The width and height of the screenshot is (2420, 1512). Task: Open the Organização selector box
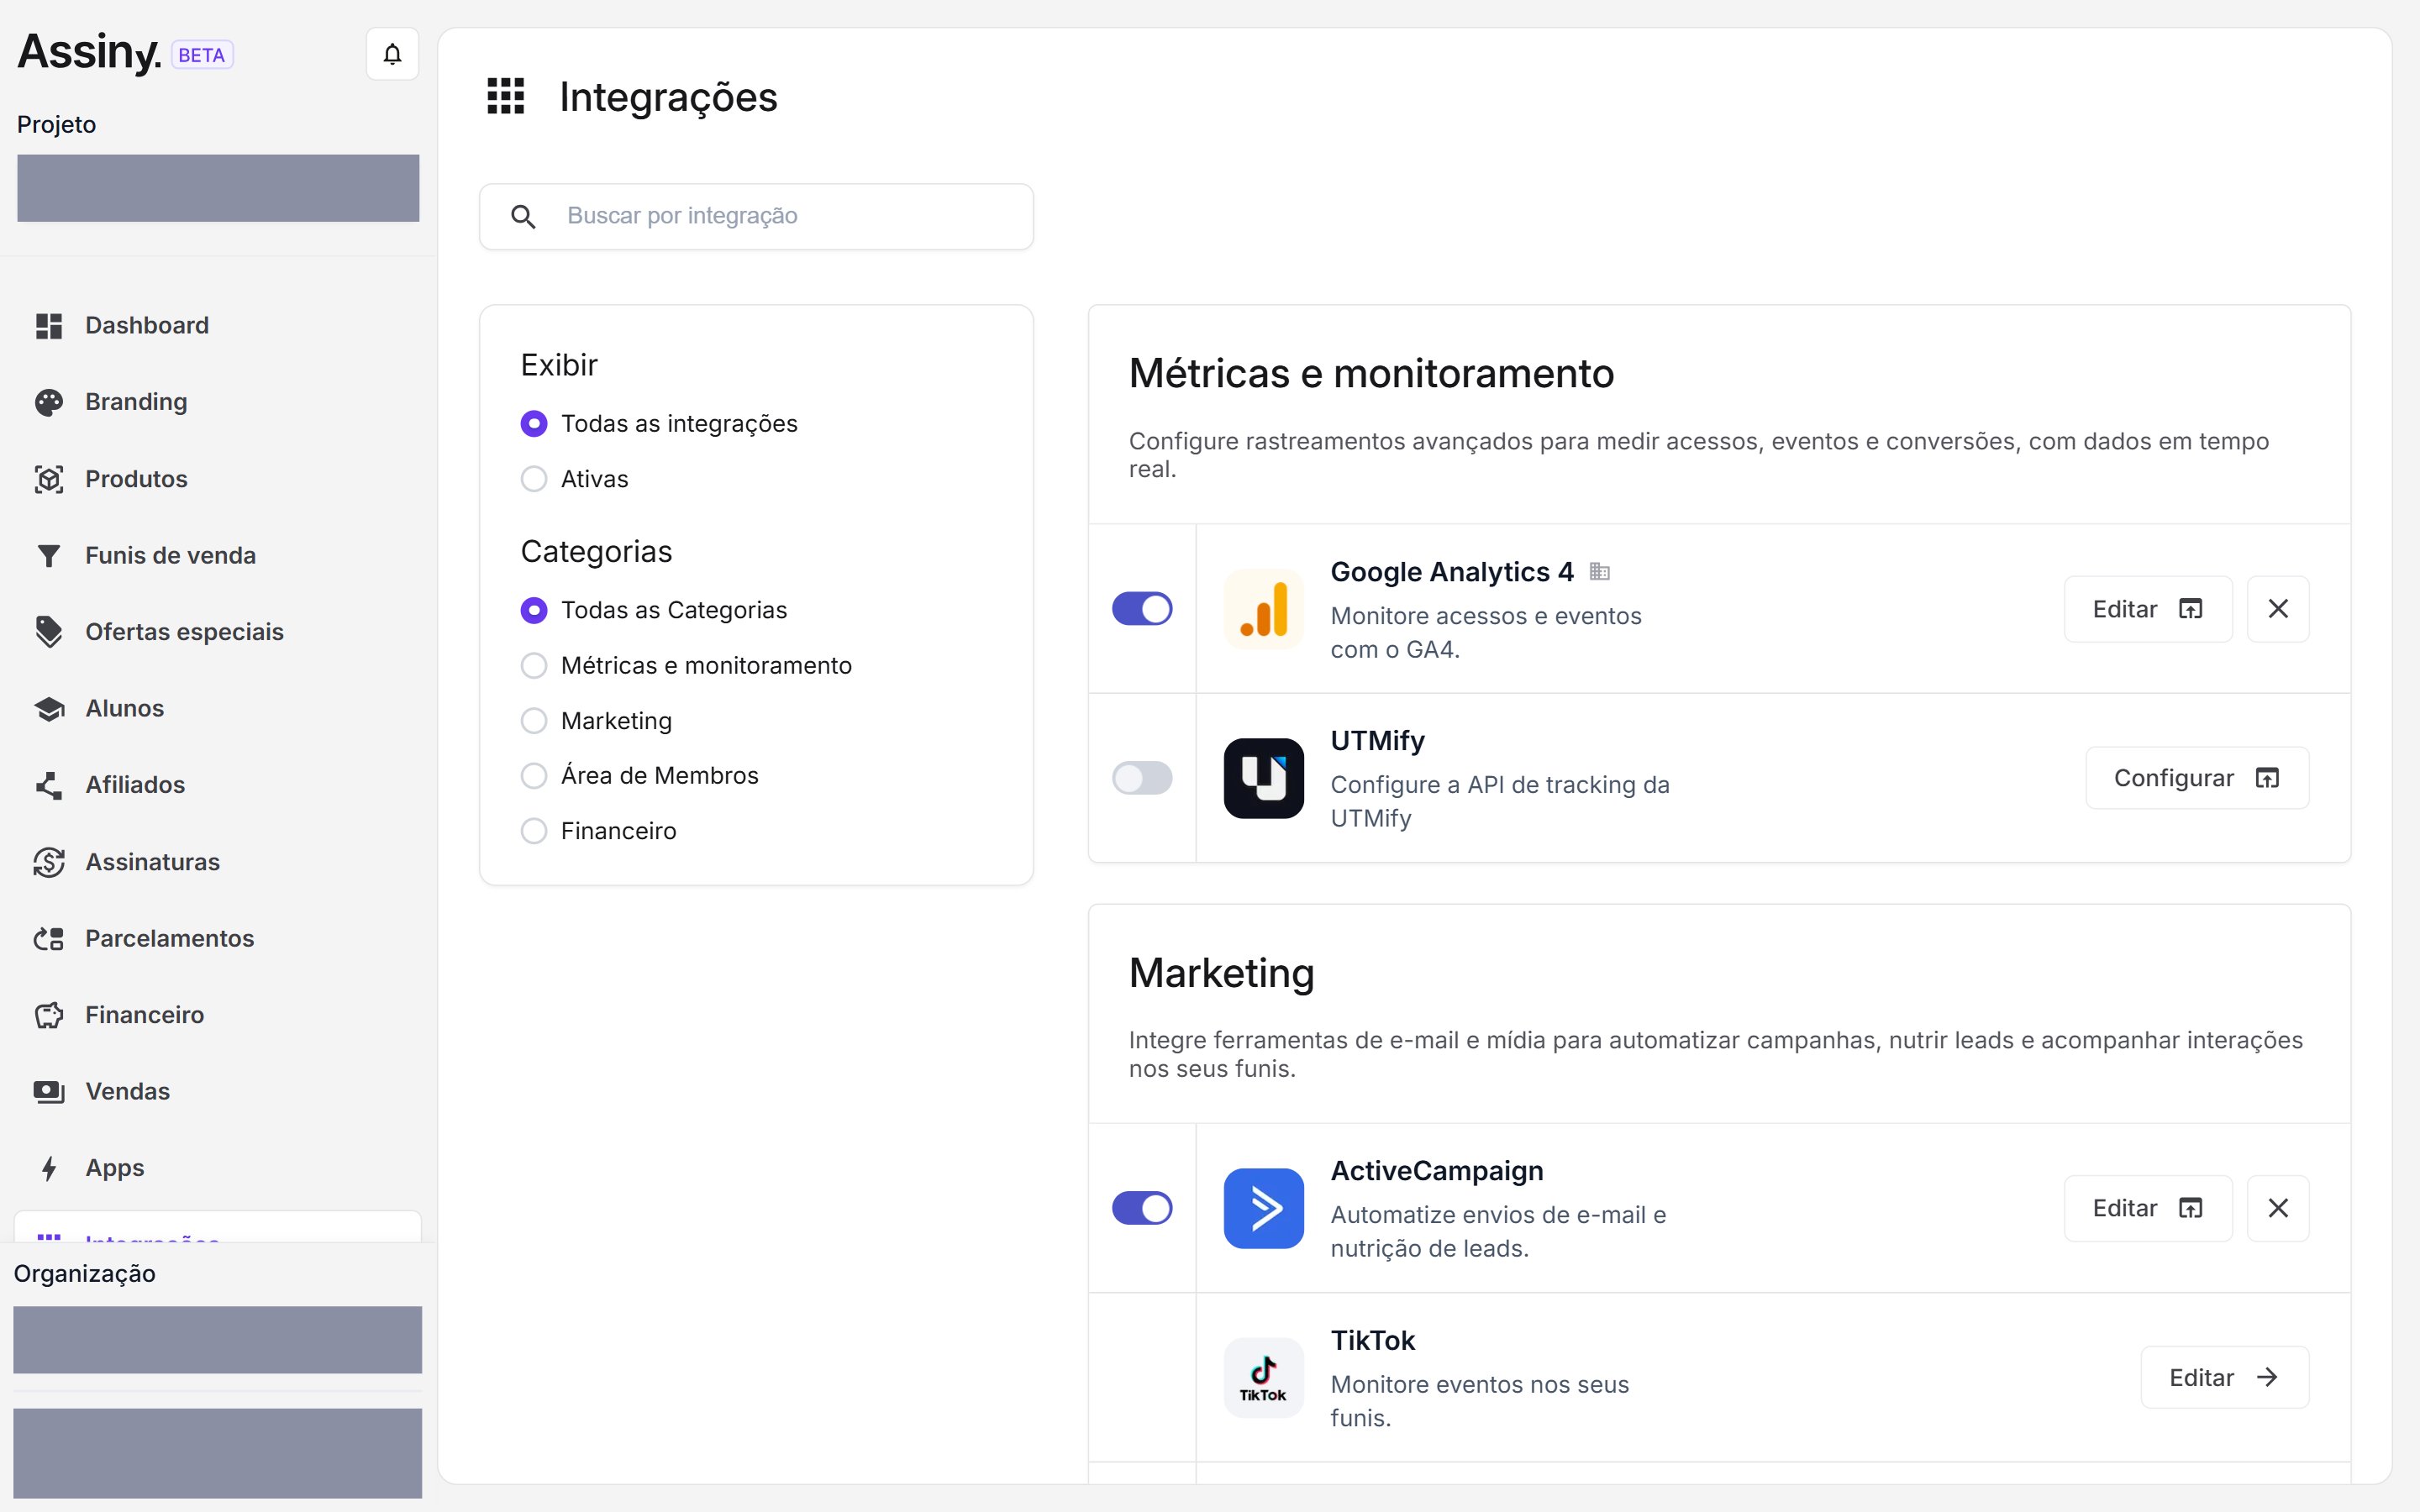pyautogui.click(x=217, y=1340)
